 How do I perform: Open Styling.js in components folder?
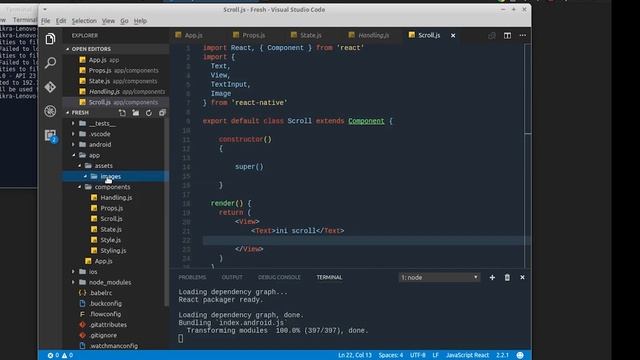113,251
